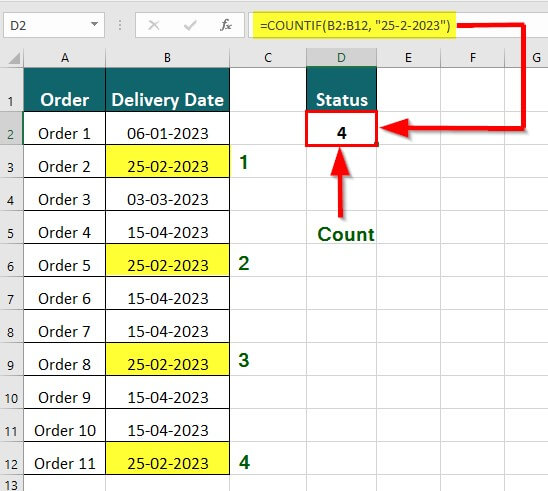Select row 1 header
Screen dimensions: 548x491
pyautogui.click(x=11, y=89)
